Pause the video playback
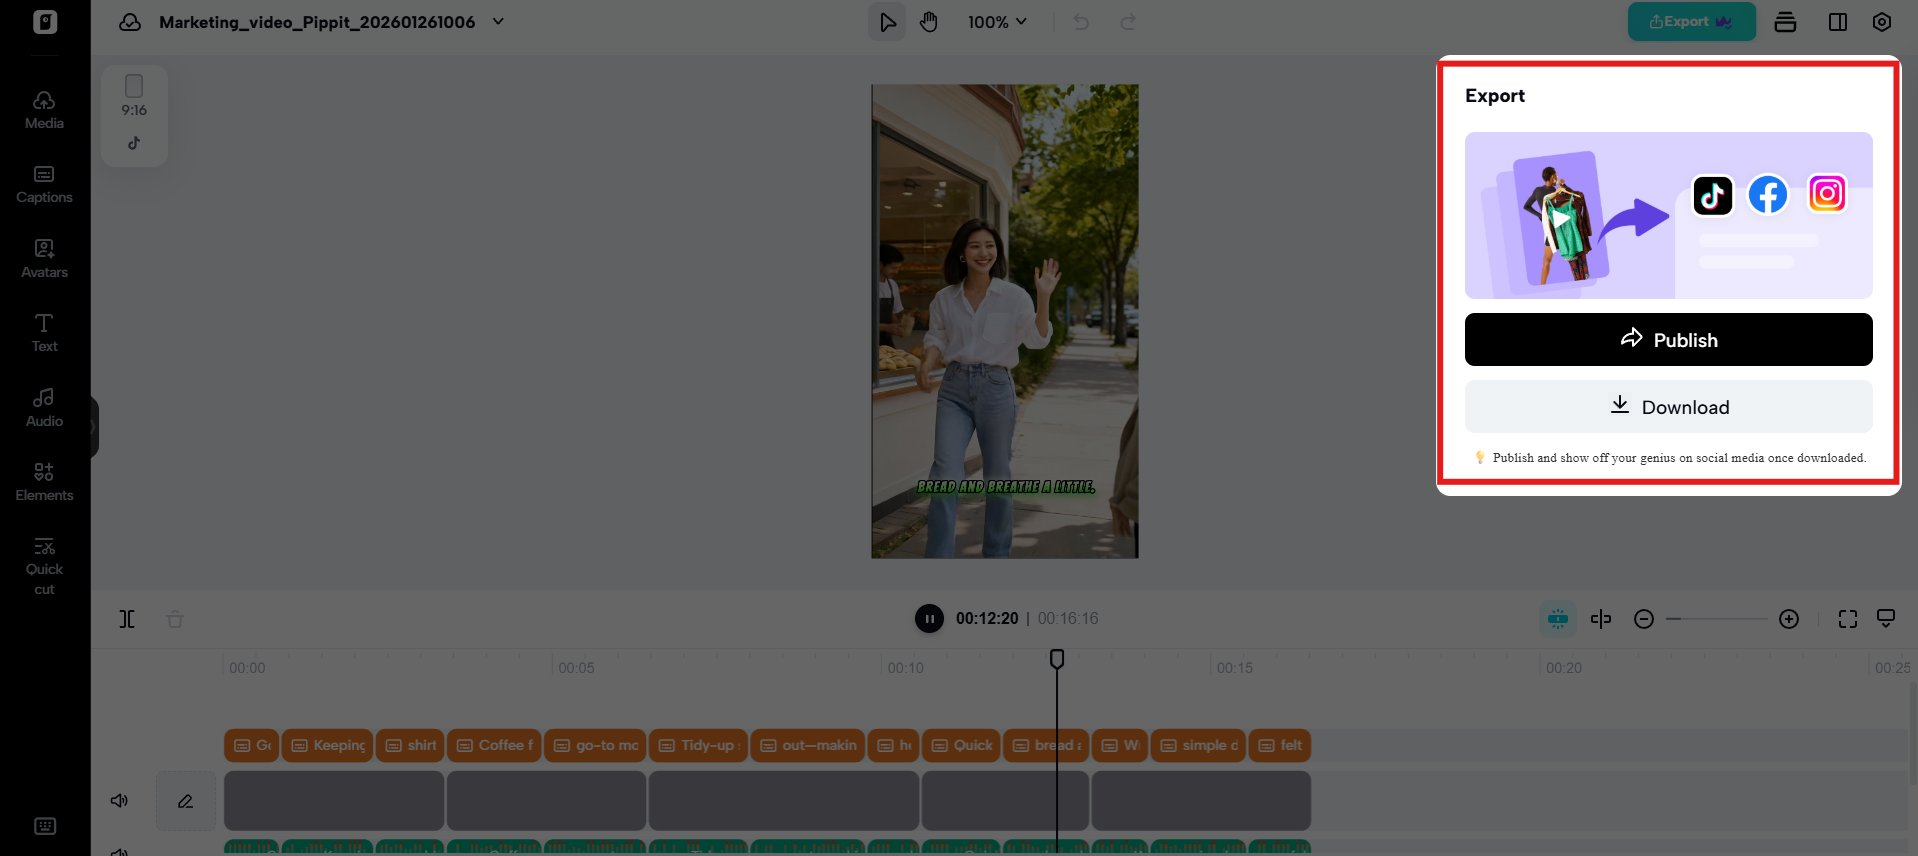 [929, 619]
